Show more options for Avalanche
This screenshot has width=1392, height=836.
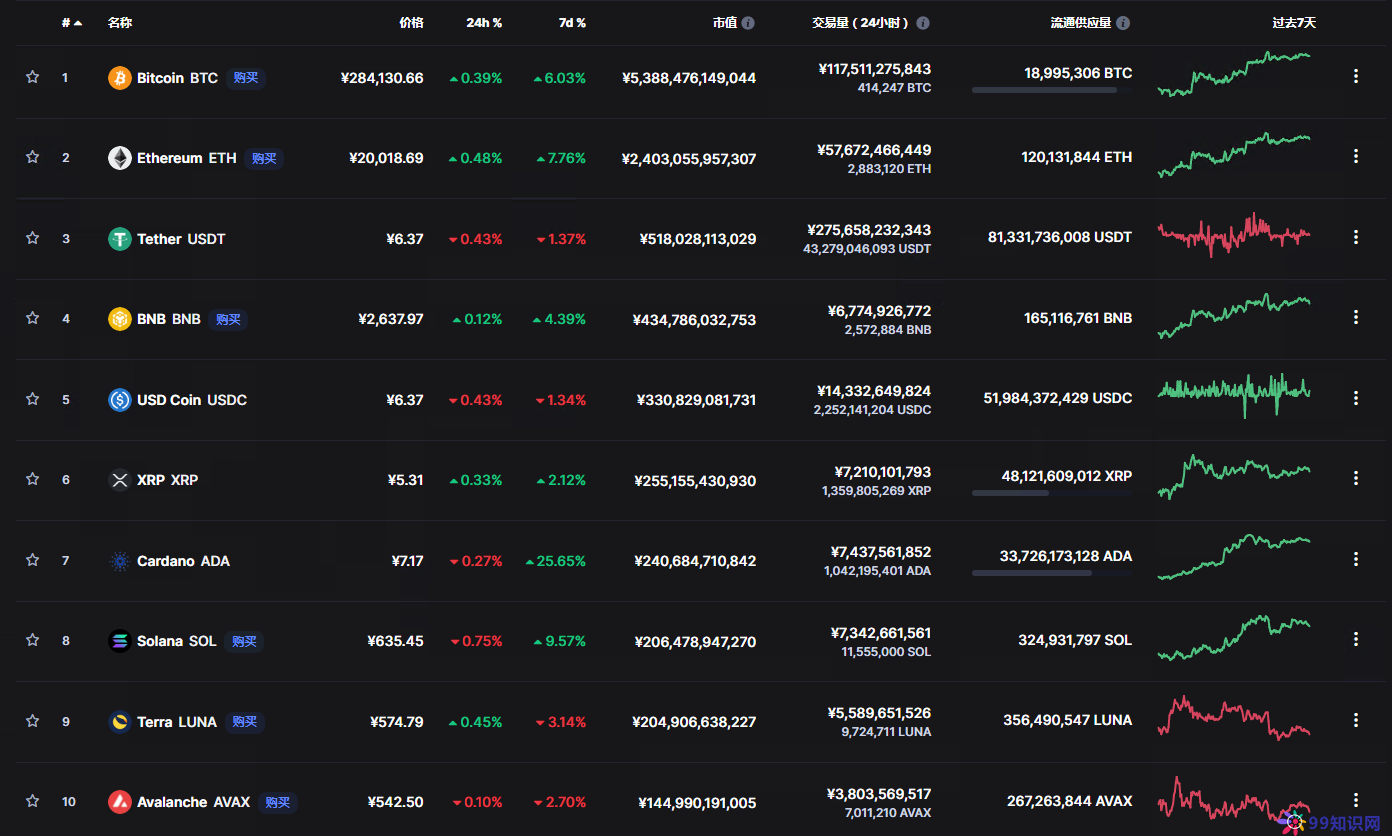[1356, 800]
